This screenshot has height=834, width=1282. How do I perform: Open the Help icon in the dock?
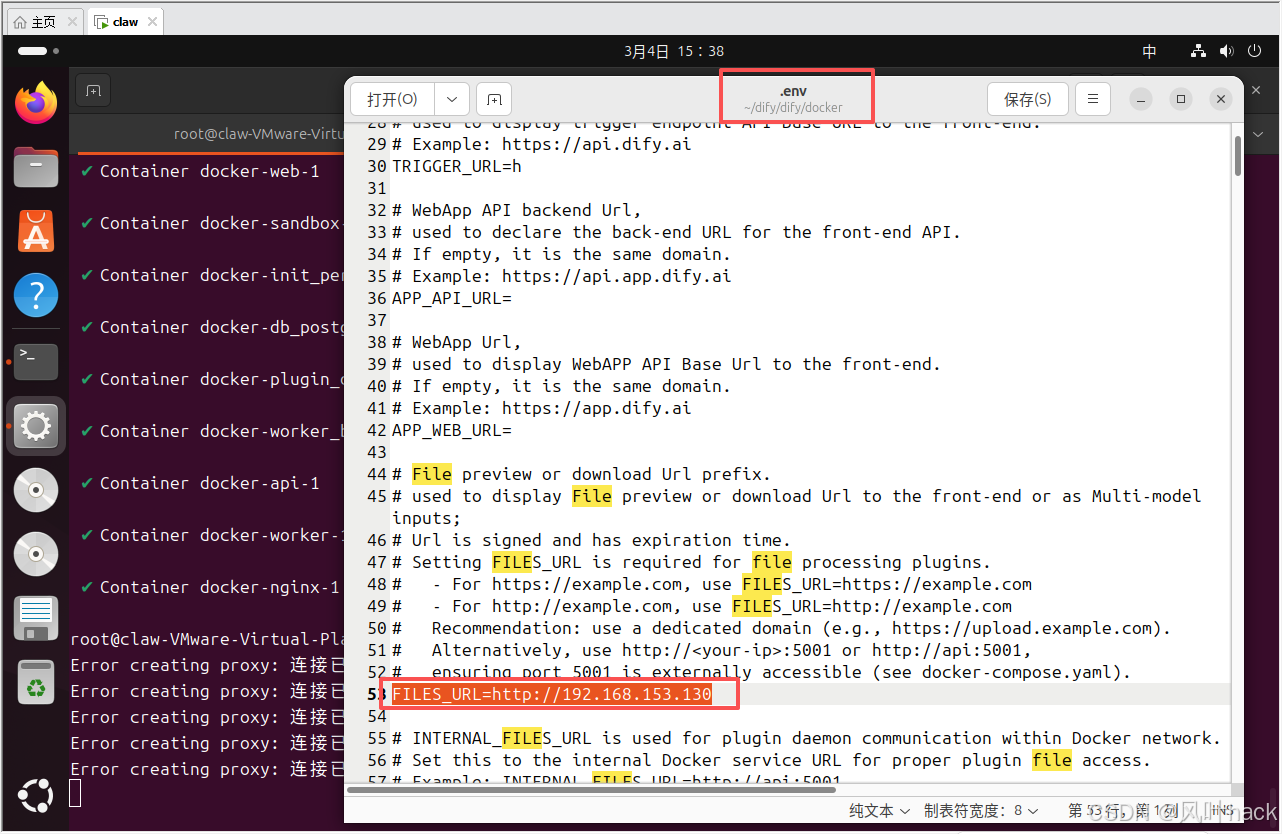click(x=36, y=295)
